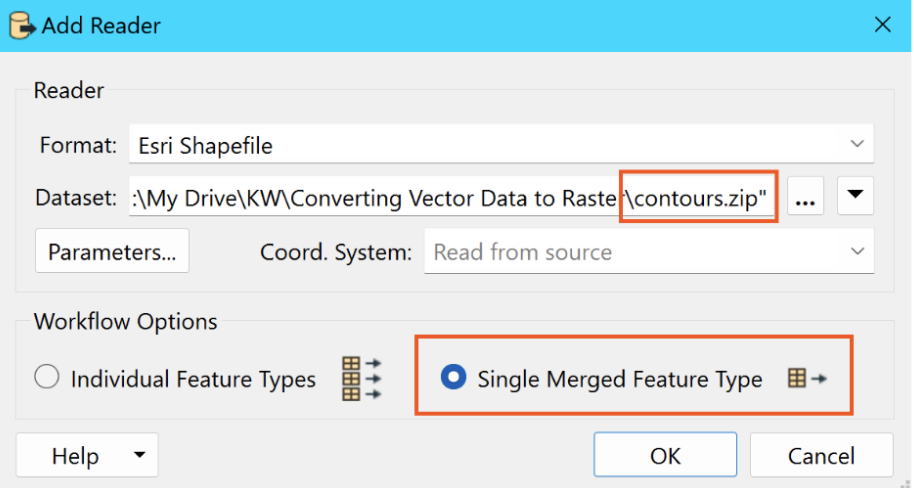Image resolution: width=914 pixels, height=488 pixels.
Task: Open the Parameters... dialog
Action: point(112,251)
